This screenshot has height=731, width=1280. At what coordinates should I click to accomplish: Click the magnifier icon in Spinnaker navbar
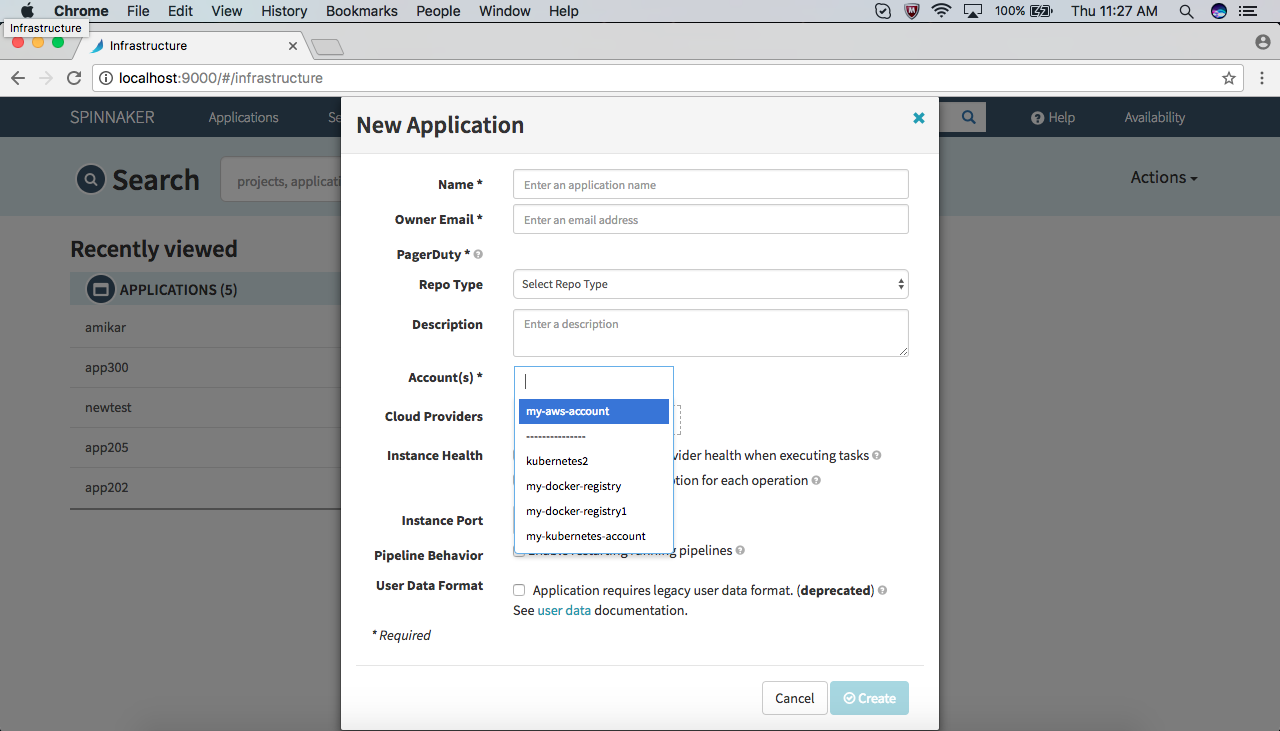click(969, 117)
